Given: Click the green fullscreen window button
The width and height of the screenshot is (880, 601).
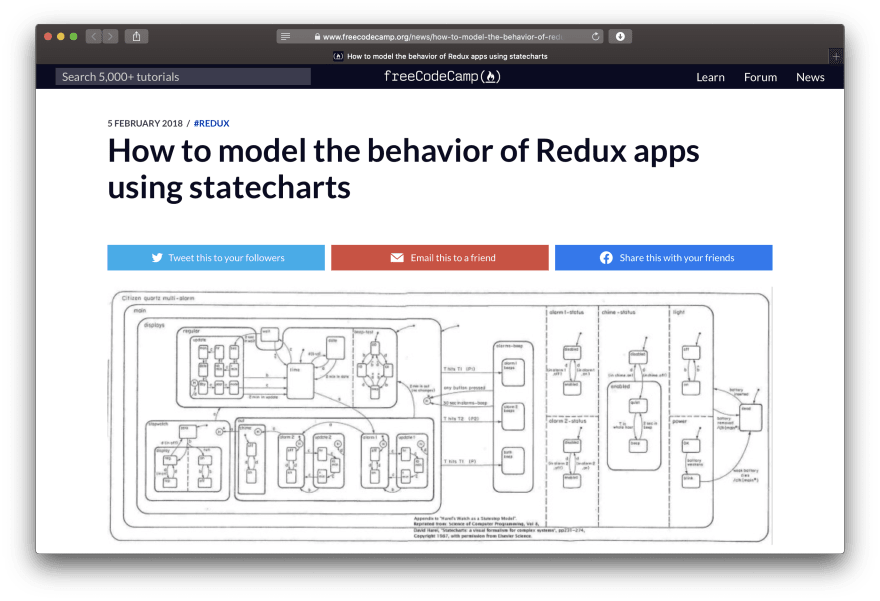Looking at the screenshot, I should point(74,36).
